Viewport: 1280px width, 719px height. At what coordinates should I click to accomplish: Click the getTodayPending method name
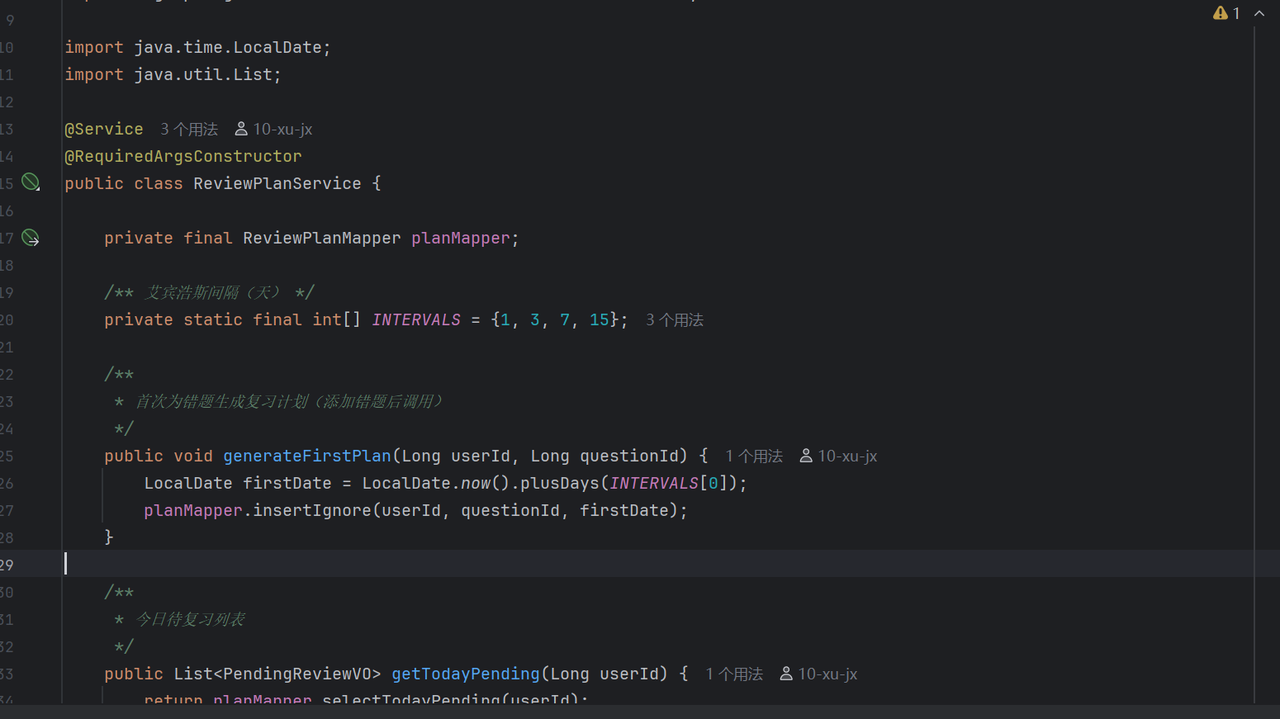tap(465, 674)
